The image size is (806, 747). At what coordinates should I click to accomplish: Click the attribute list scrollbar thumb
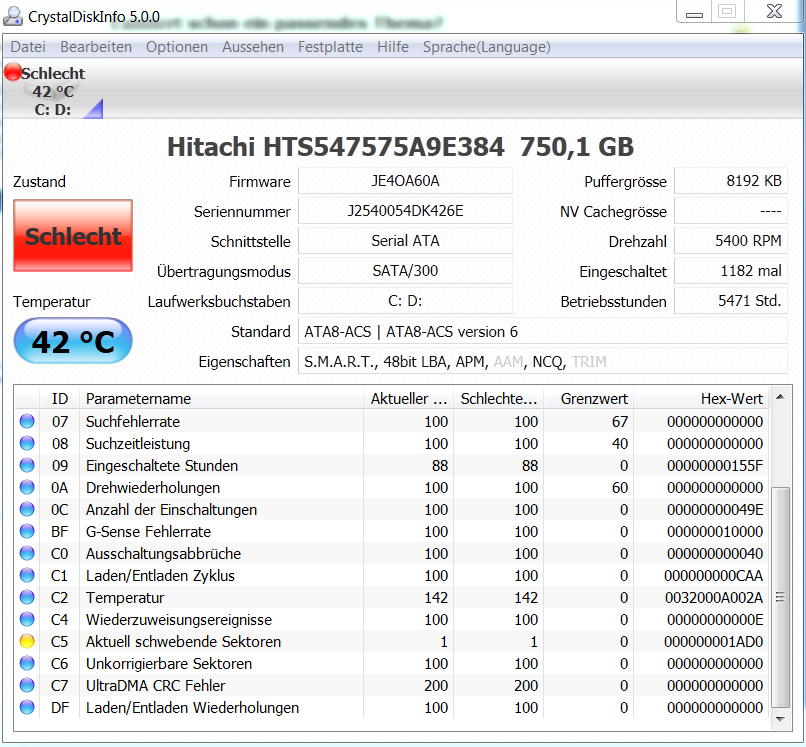click(780, 597)
